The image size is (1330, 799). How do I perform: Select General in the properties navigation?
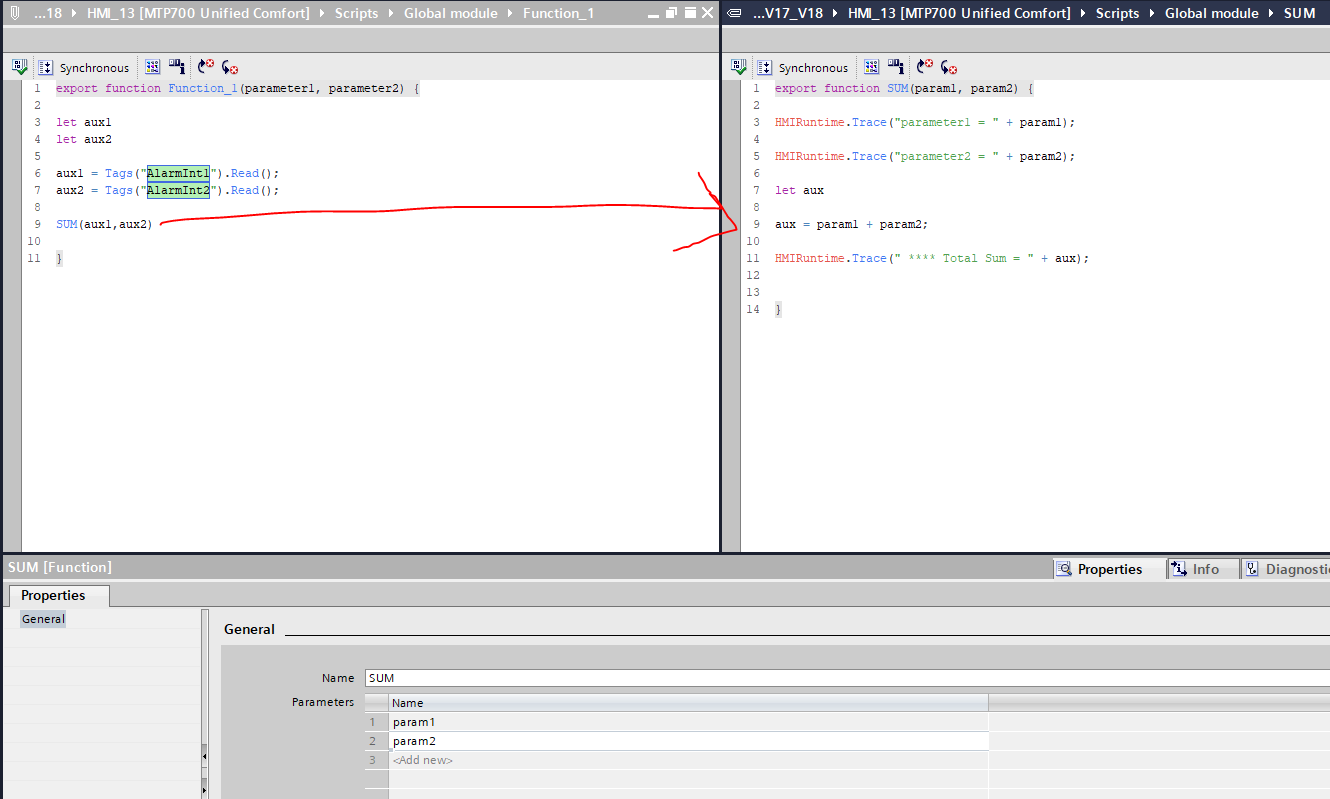pos(43,619)
